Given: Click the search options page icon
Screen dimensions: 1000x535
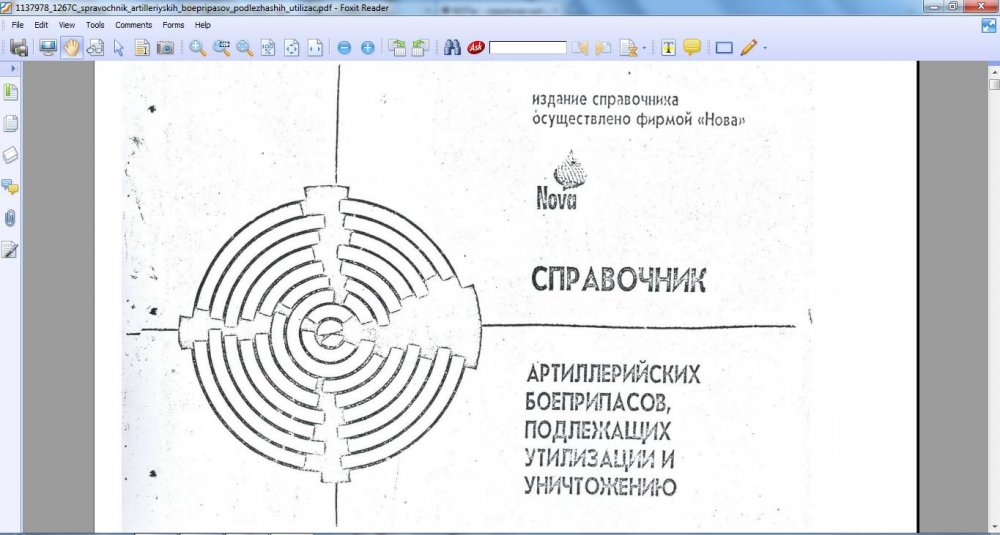Looking at the screenshot, I should tap(629, 48).
